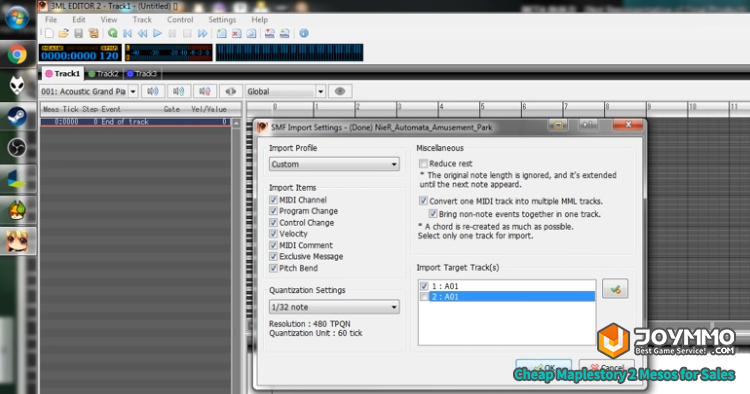Image resolution: width=750 pixels, height=394 pixels.
Task: Click the green circular reload icon
Action: (x=112, y=33)
